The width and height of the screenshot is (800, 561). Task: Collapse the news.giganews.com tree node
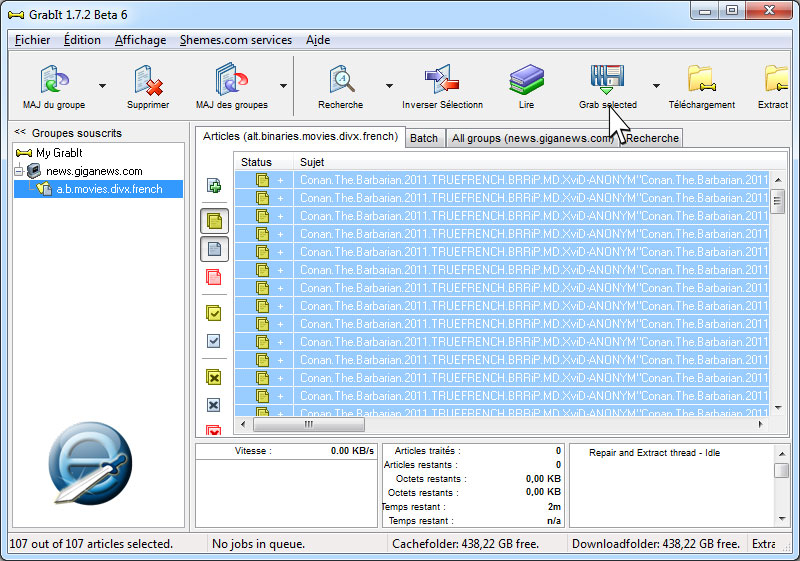[x=19, y=171]
